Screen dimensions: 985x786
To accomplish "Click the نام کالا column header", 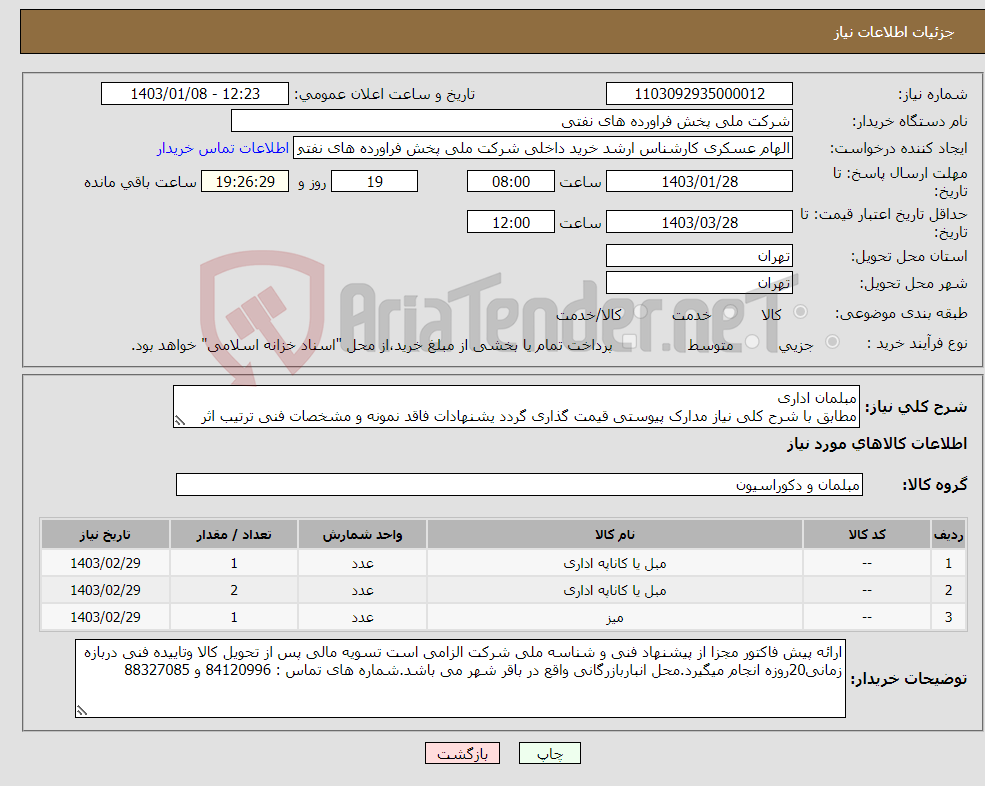I will 614,534.
